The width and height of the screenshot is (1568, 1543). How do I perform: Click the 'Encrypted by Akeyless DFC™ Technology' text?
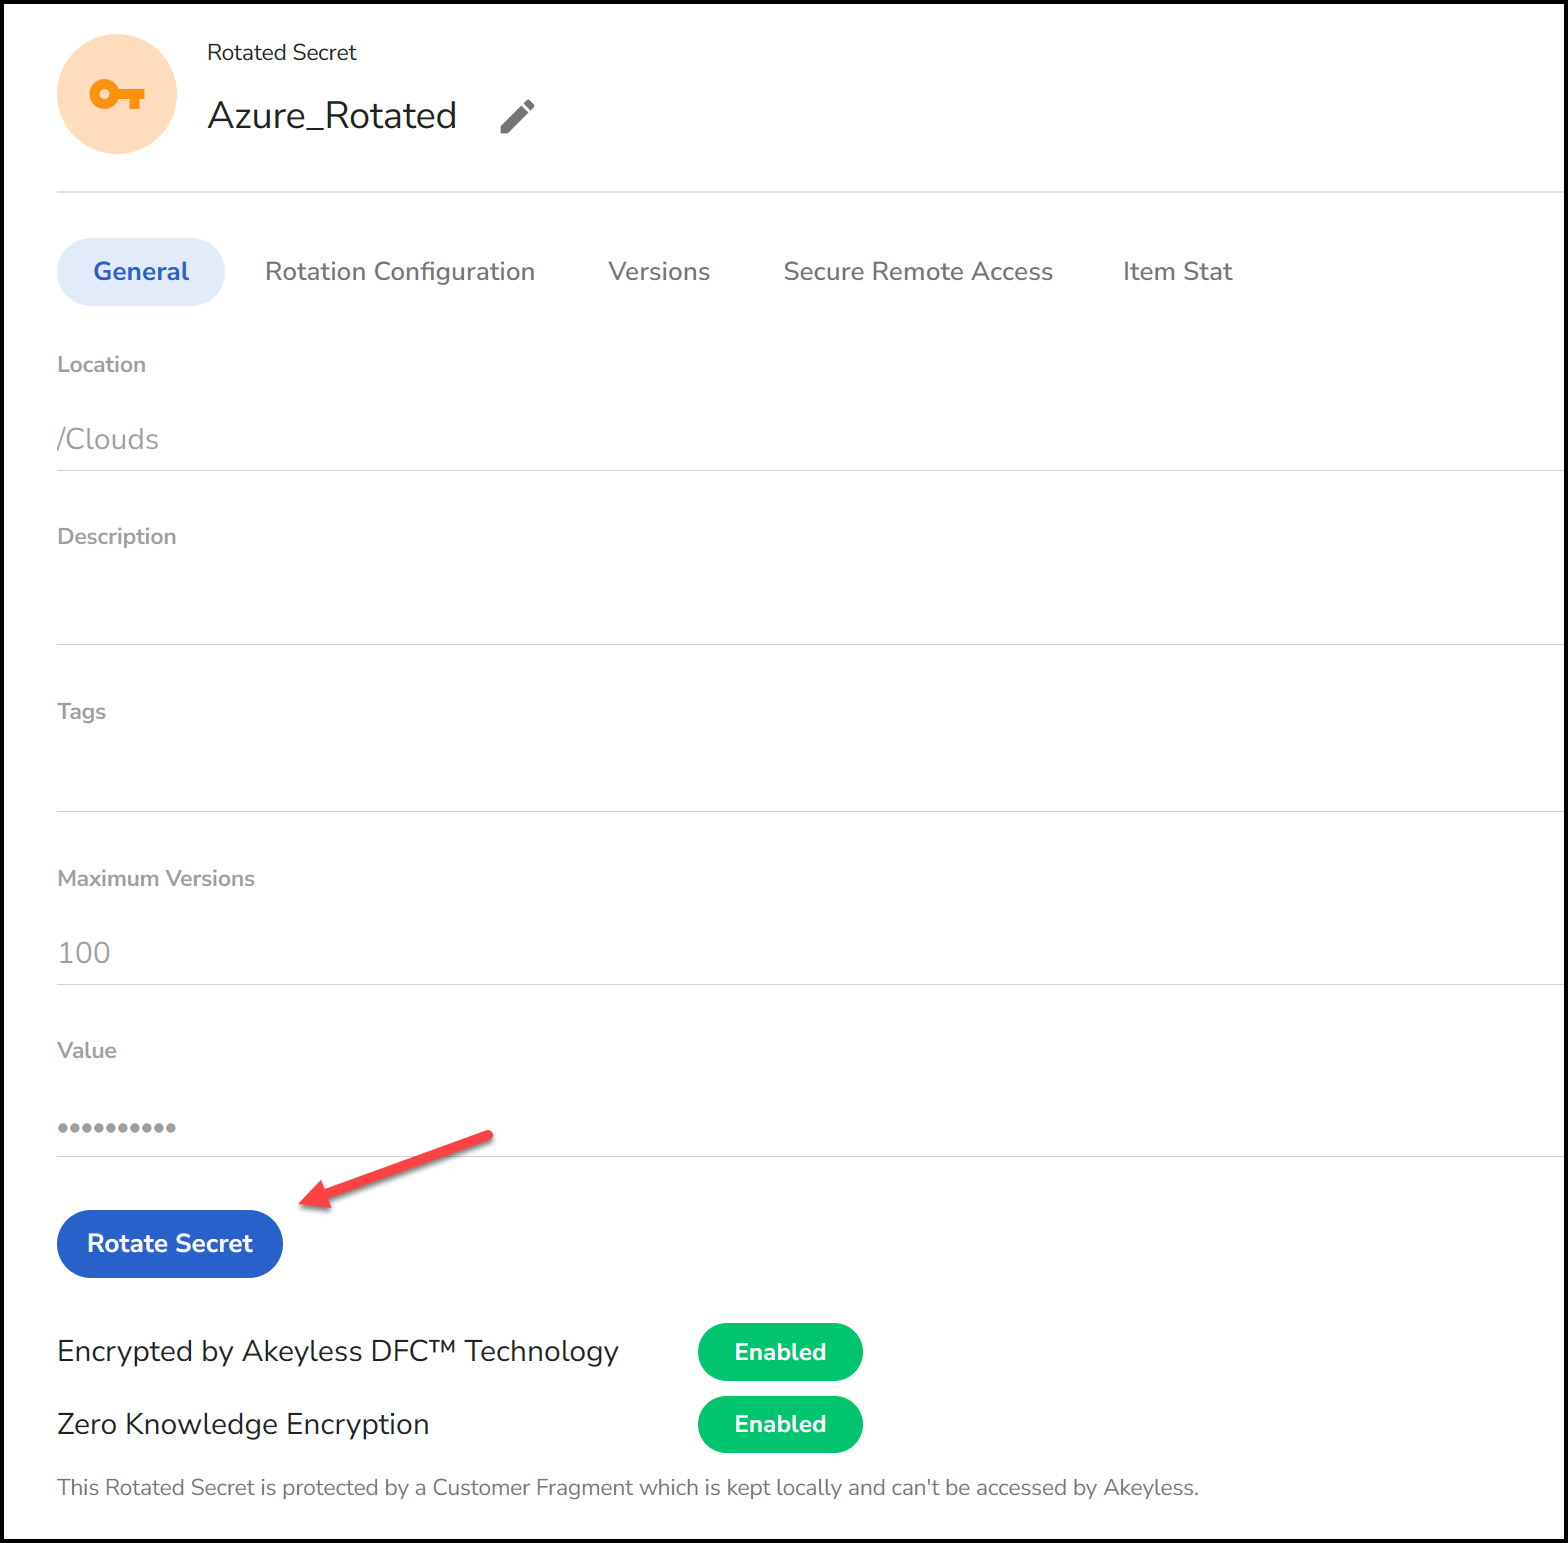tap(338, 1351)
